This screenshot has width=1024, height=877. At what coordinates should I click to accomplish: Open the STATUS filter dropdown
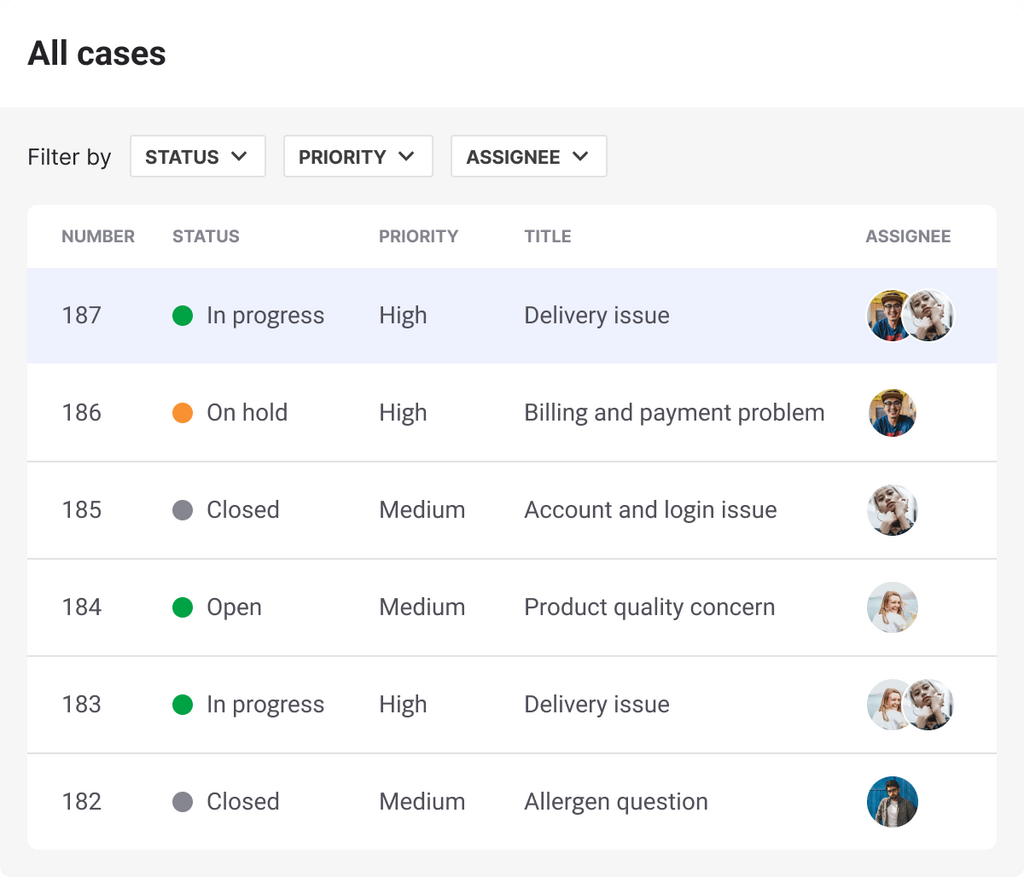pyautogui.click(x=197, y=157)
